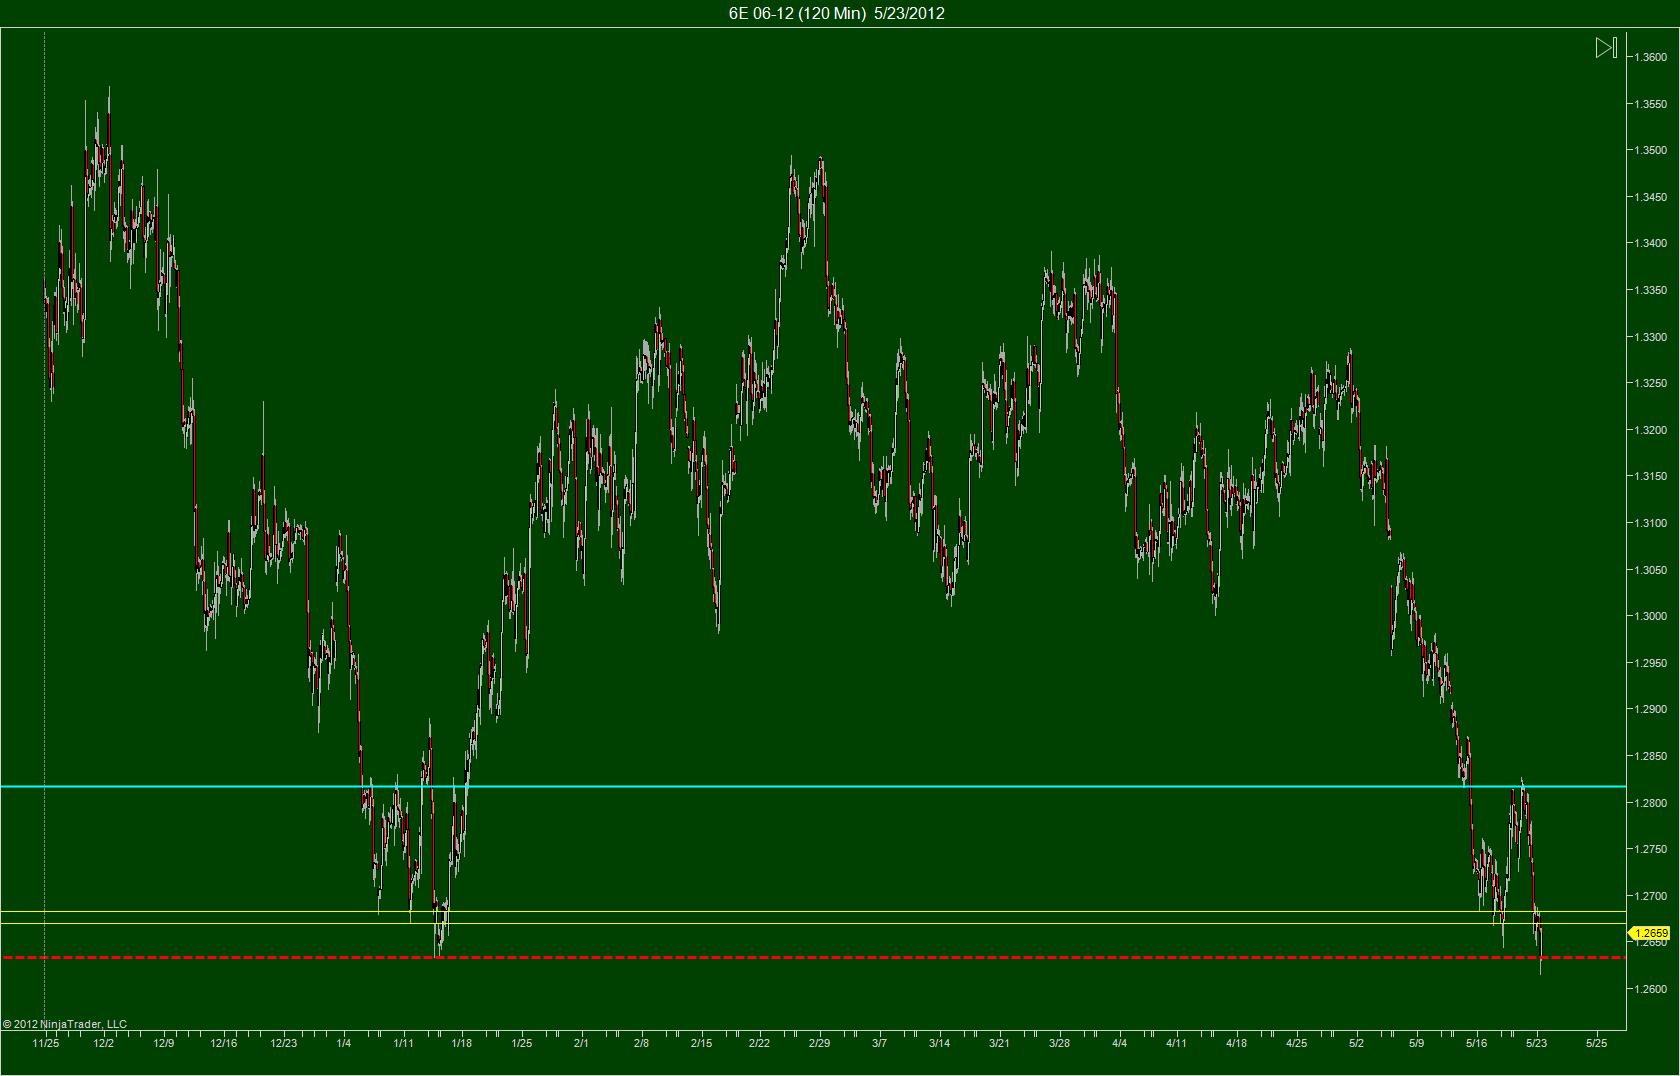The image size is (1680, 1076).
Task: Click the 1.3350 price axis label
Action: 1650,290
